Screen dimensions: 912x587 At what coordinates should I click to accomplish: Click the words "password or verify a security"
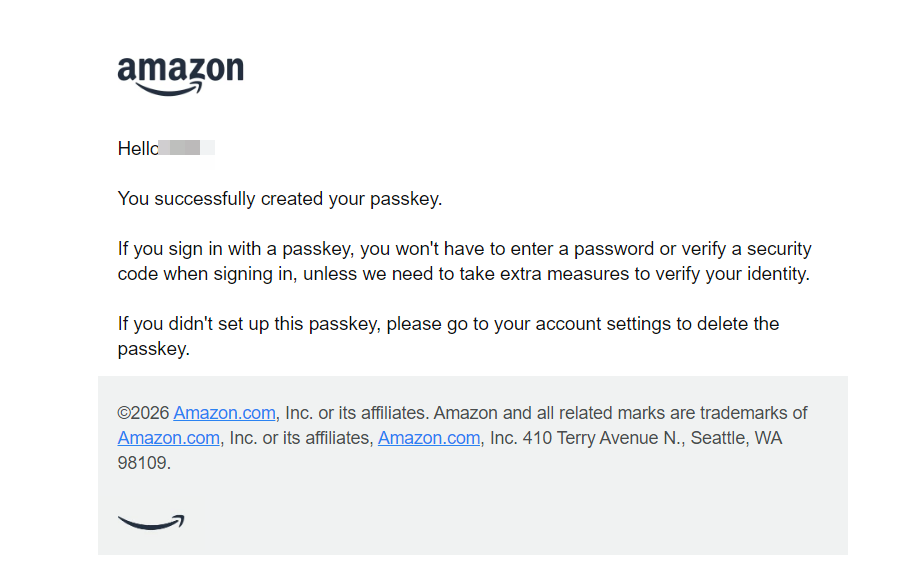693,249
